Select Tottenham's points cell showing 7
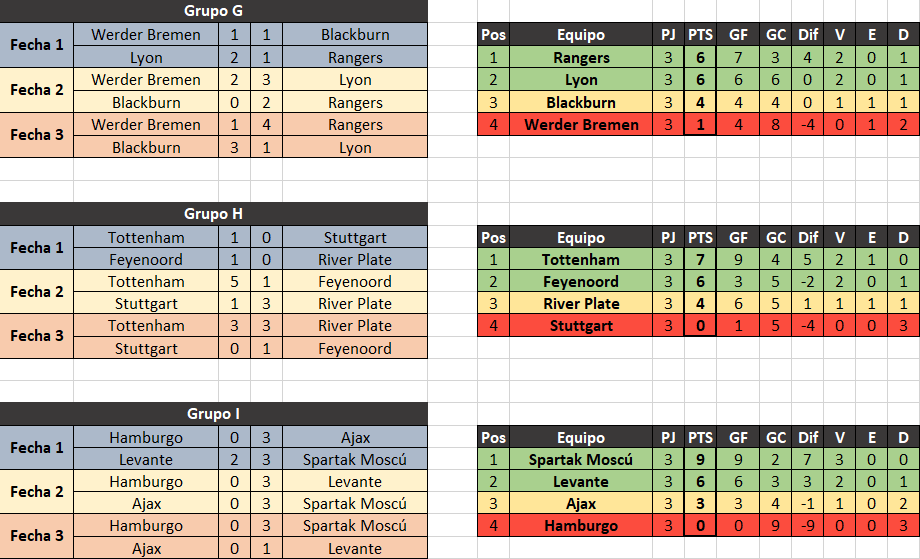This screenshot has width=920, height=559. [x=700, y=259]
